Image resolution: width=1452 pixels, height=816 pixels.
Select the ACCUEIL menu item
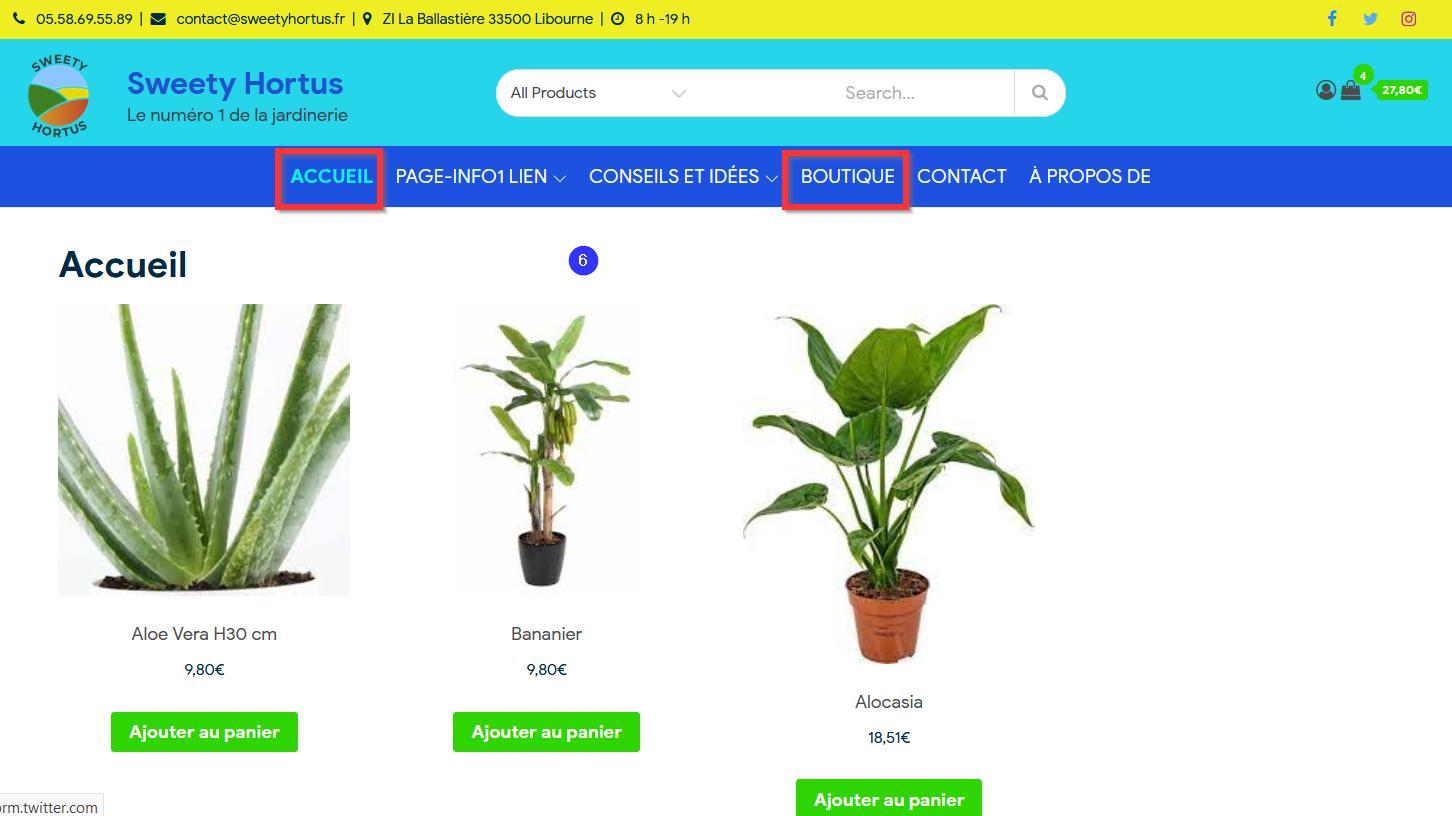(331, 177)
